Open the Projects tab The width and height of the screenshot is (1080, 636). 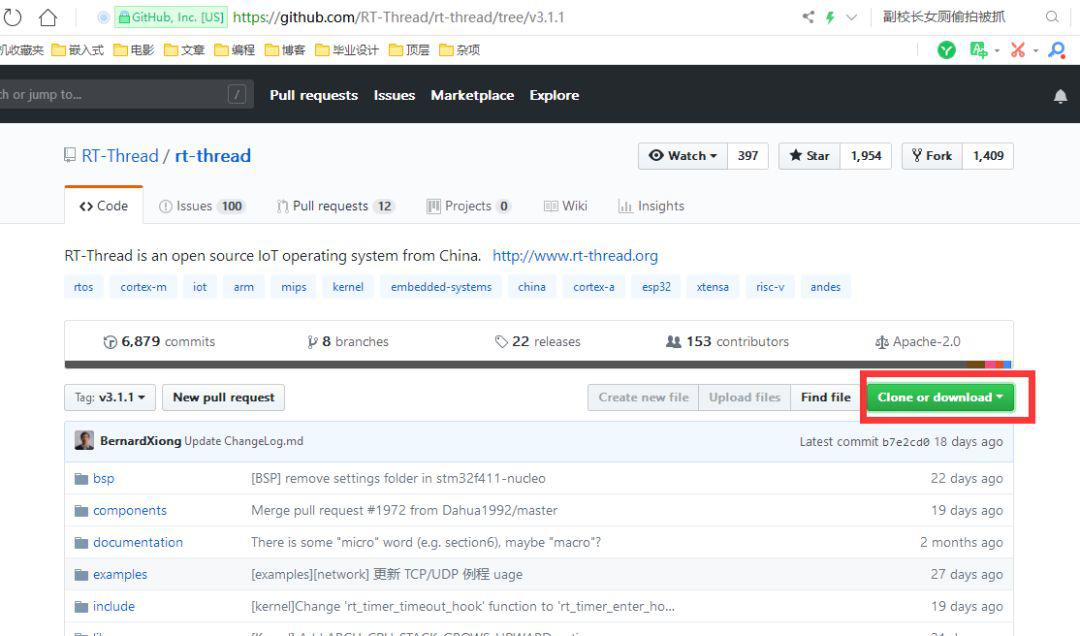coord(468,206)
